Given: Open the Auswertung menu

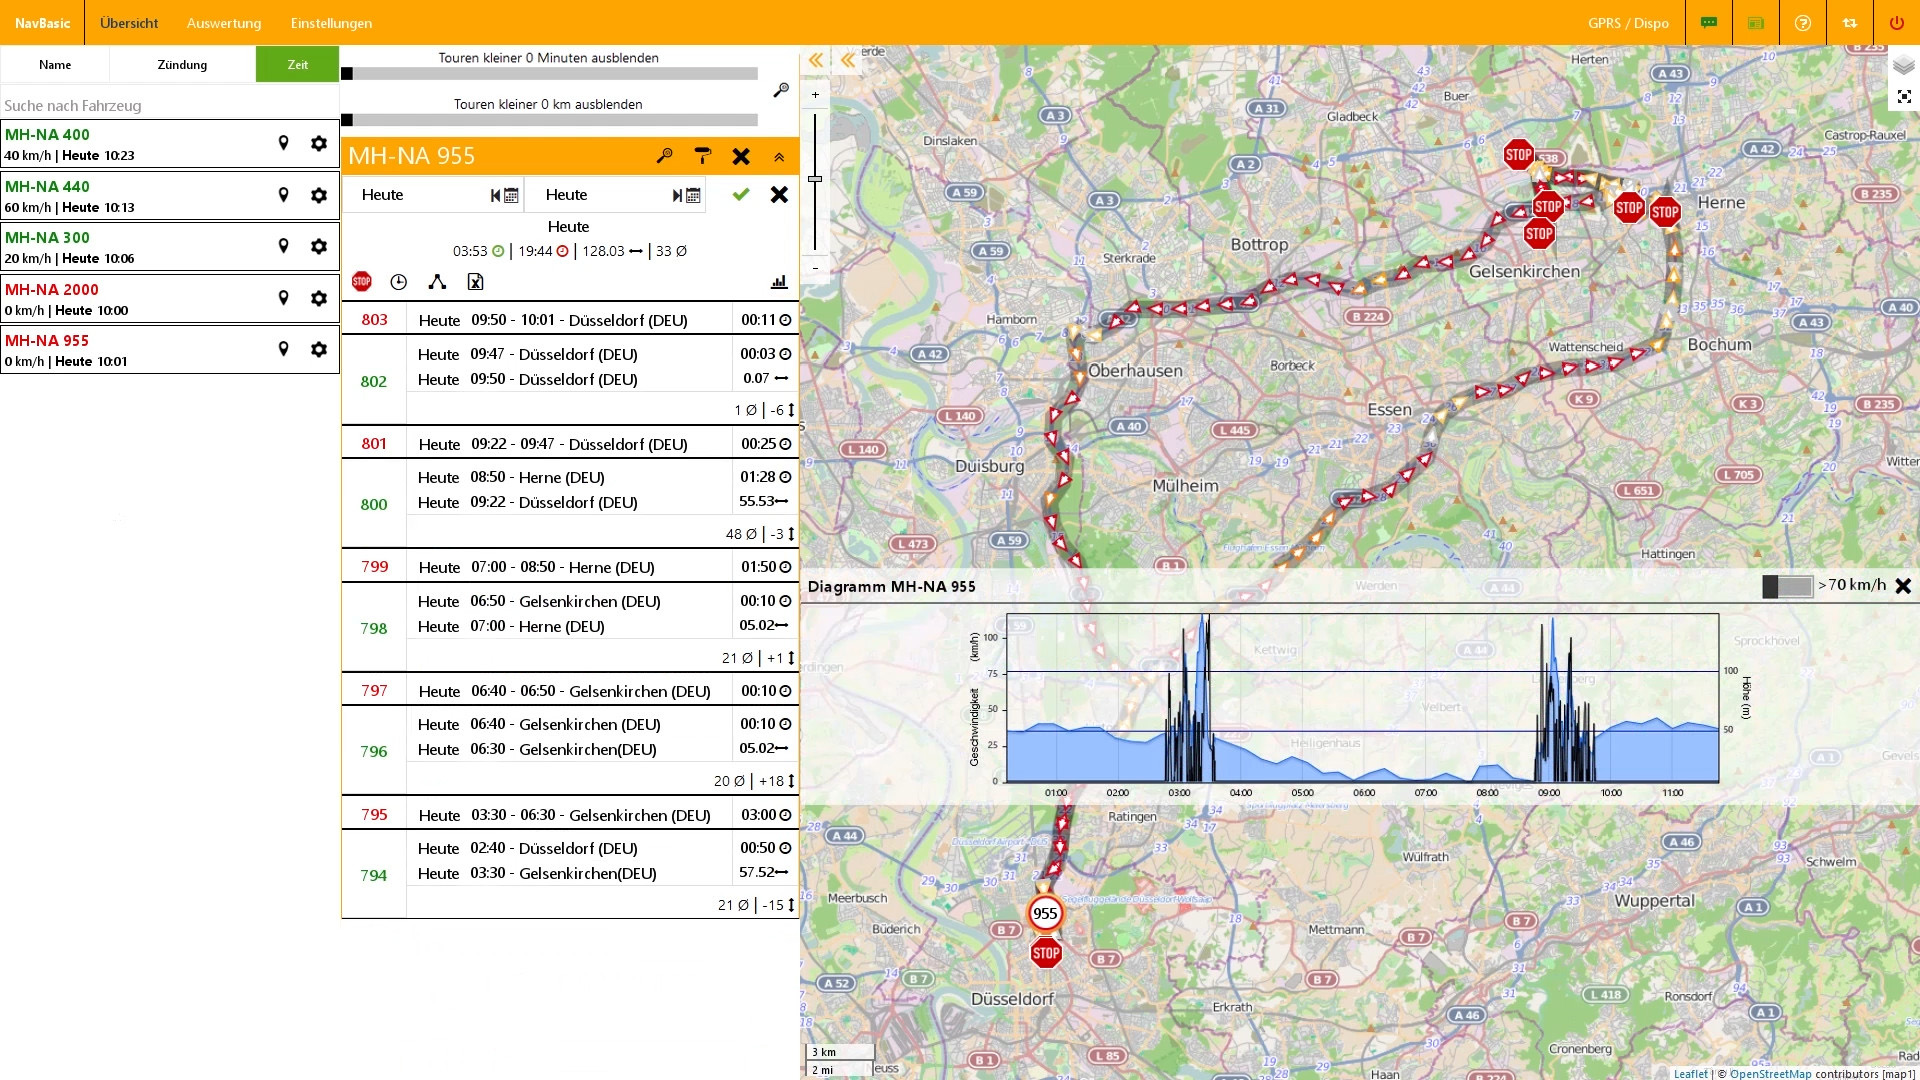Looking at the screenshot, I should (x=224, y=23).
